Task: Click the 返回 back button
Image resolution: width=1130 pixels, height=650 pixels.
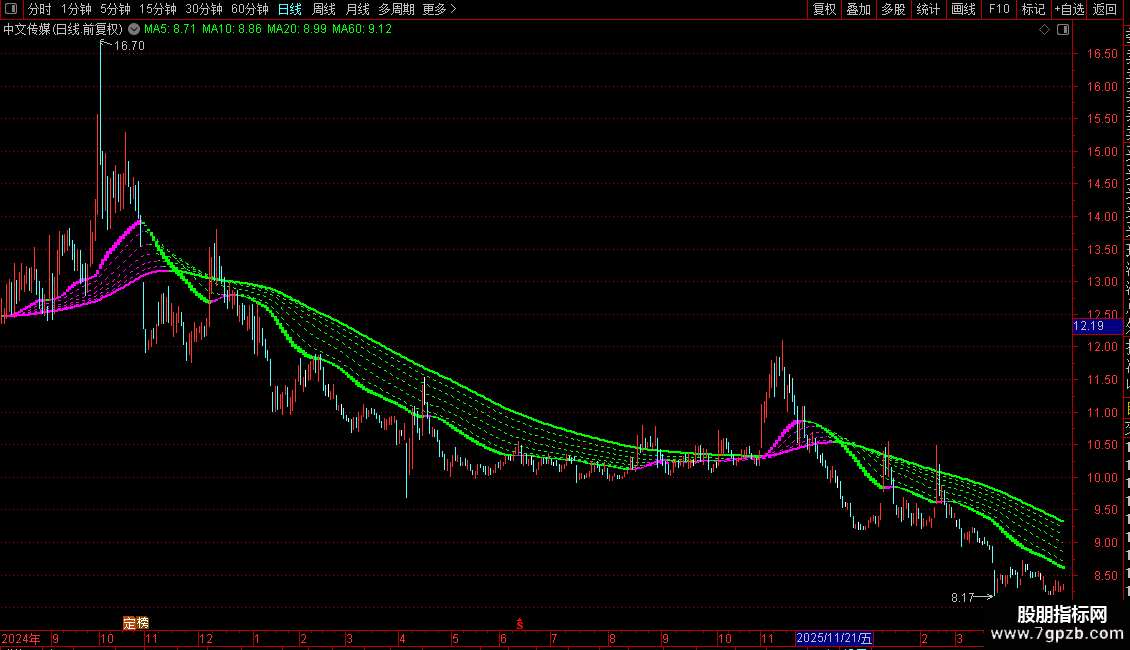Action: [1104, 9]
